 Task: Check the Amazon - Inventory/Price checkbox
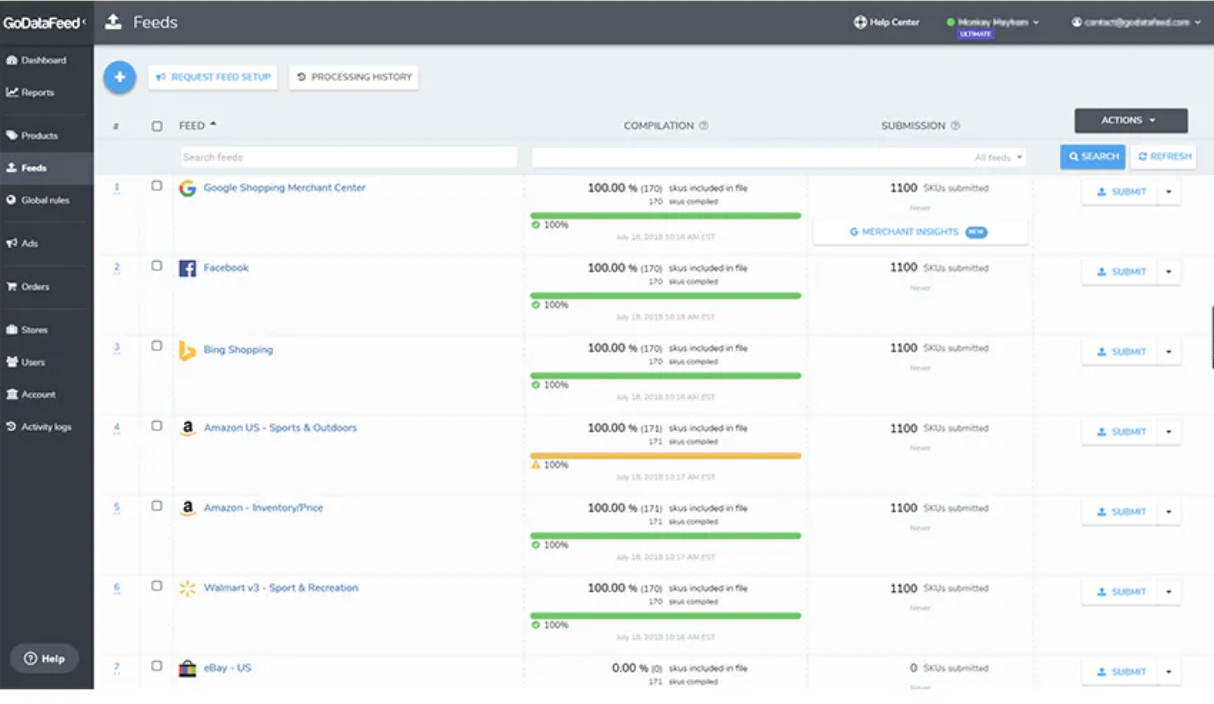coord(157,506)
